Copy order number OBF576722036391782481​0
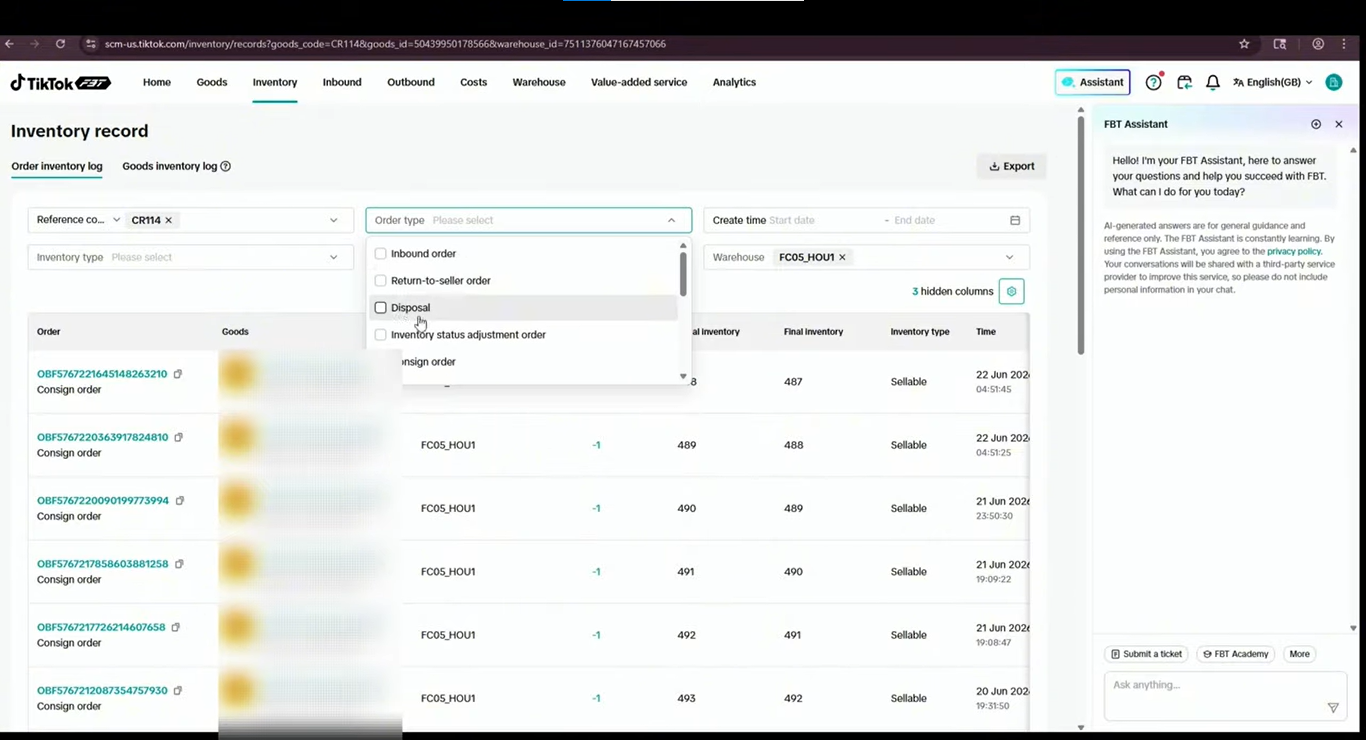 tap(179, 437)
